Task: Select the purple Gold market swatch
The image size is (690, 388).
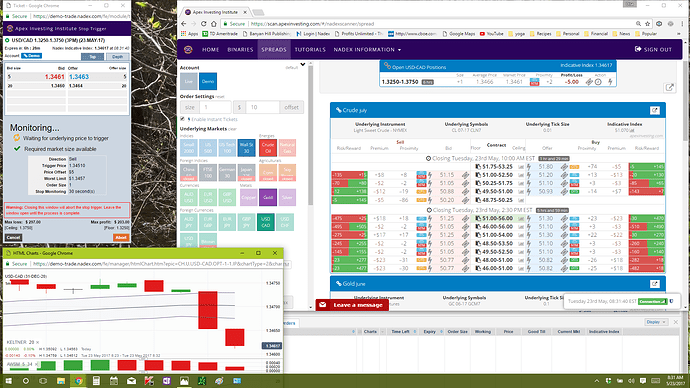Action: 268,198
